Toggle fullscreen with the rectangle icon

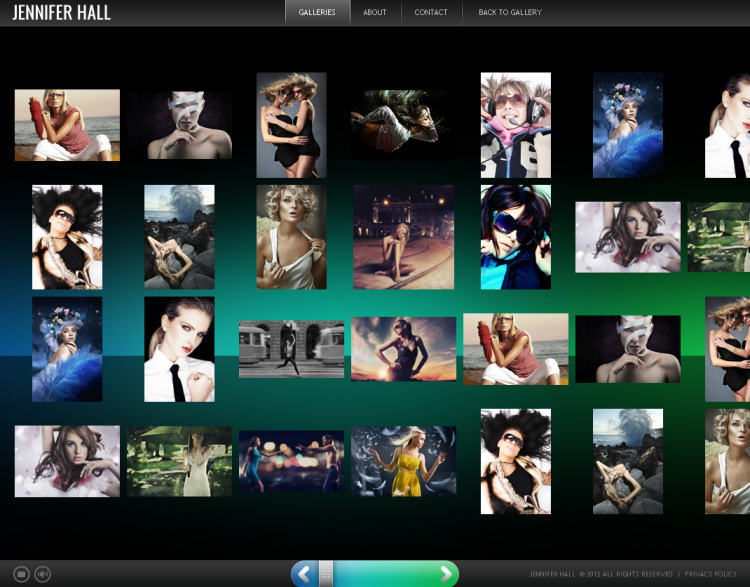coord(21,574)
